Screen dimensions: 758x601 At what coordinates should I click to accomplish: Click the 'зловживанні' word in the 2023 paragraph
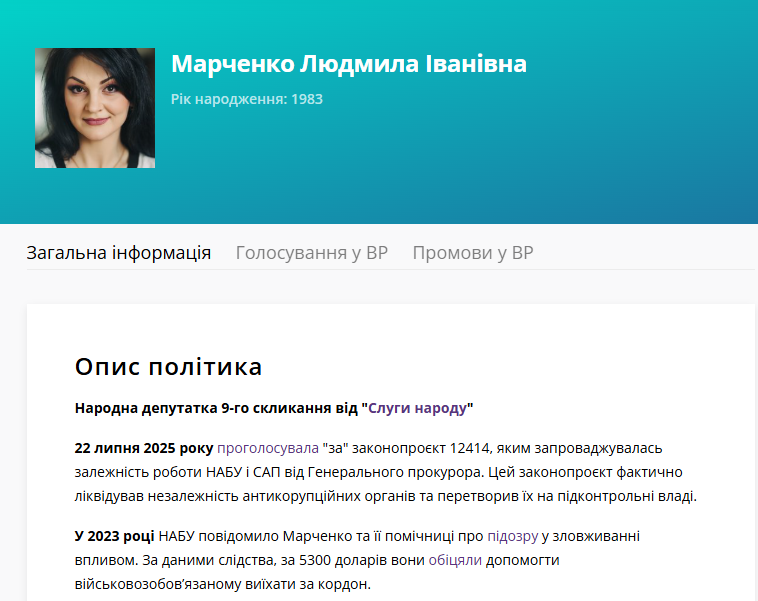[599, 536]
